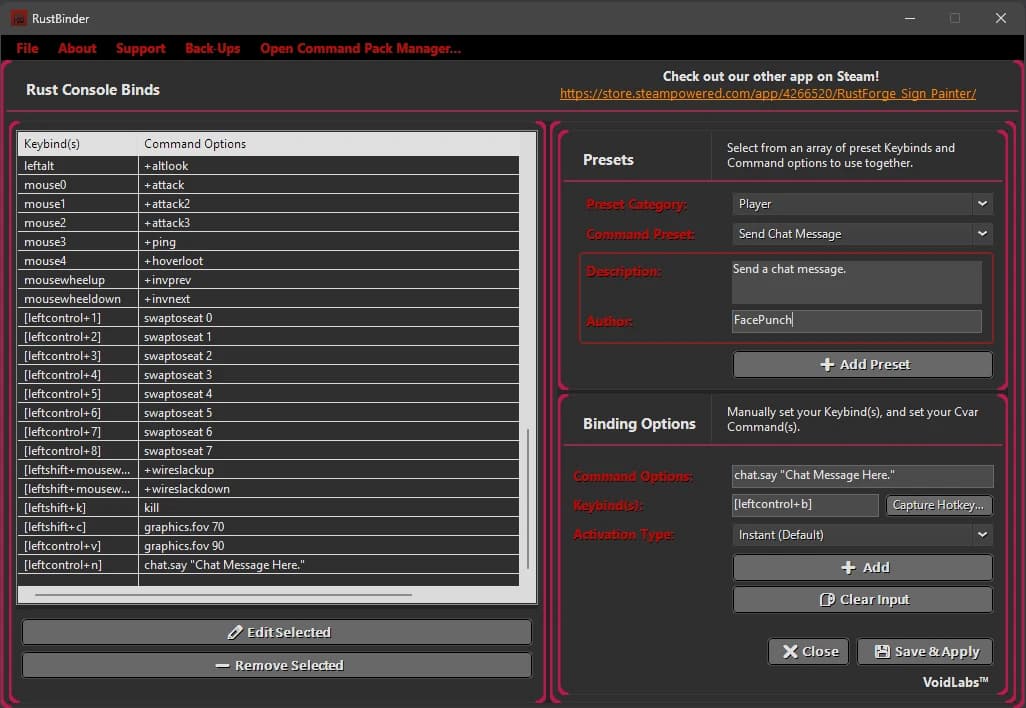This screenshot has height=708, width=1026.
Task: Select the [leftcontrol+5] keybind row
Action: pos(268,393)
